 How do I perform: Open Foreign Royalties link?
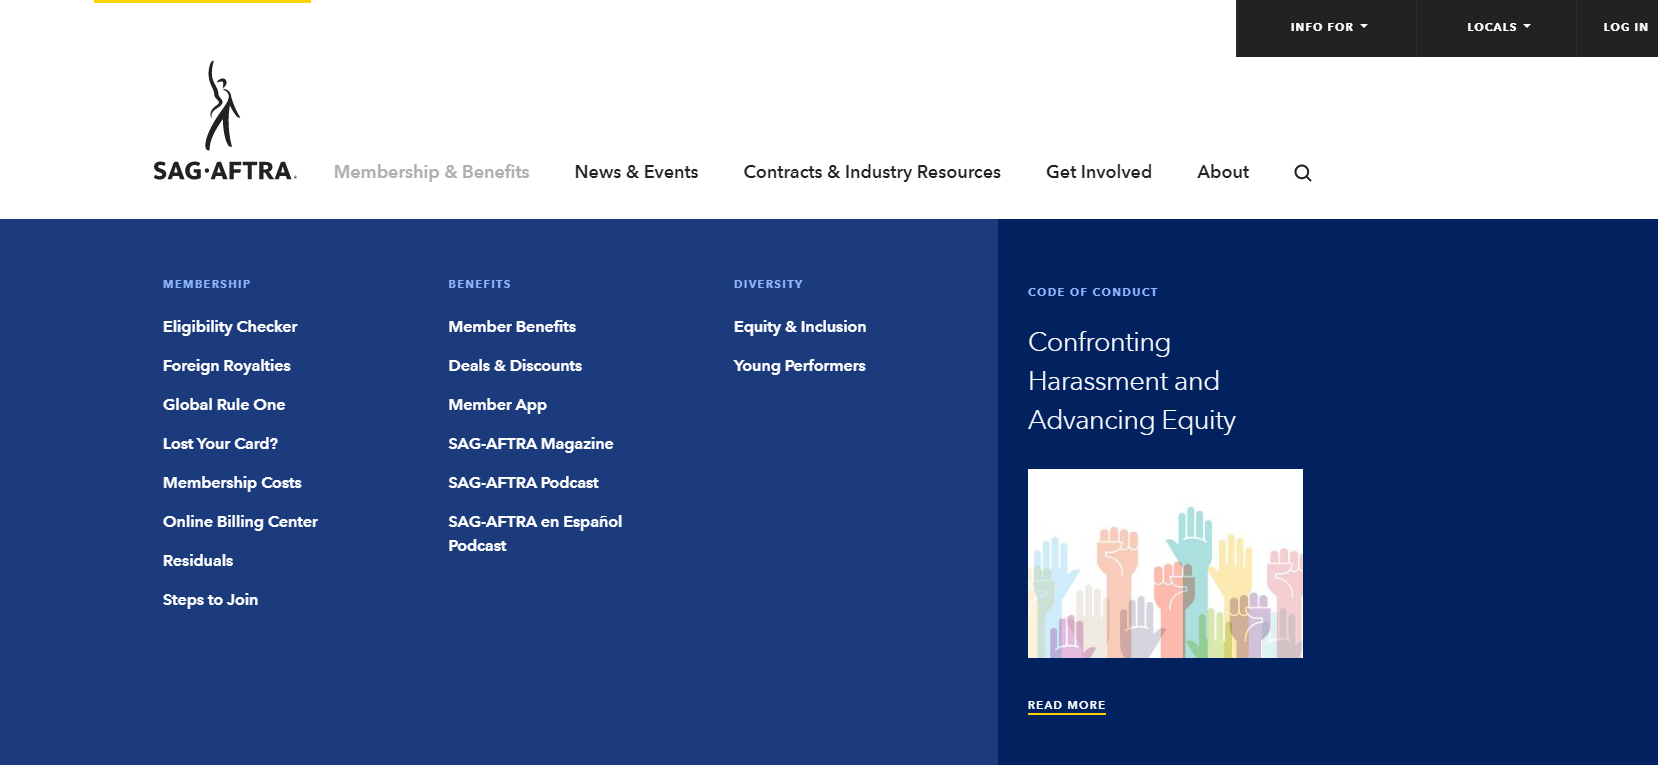point(227,366)
